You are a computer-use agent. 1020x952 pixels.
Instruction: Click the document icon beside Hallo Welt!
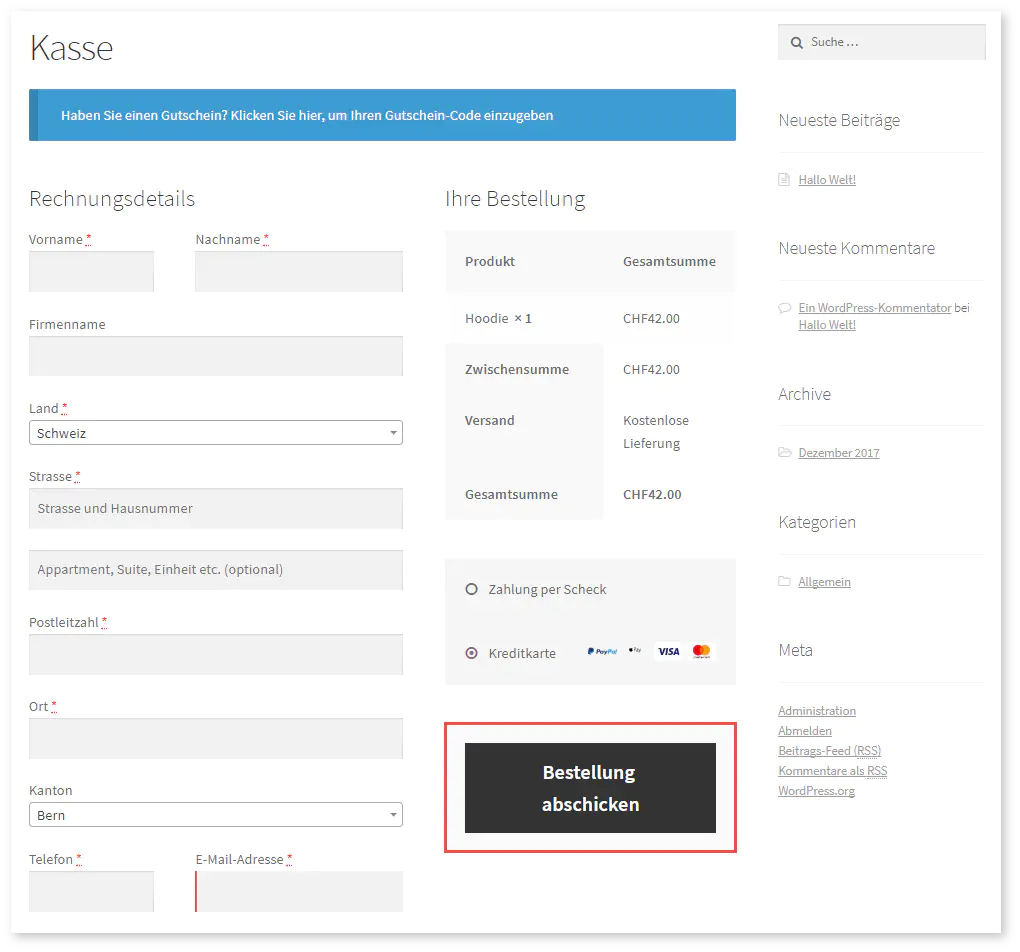click(784, 180)
